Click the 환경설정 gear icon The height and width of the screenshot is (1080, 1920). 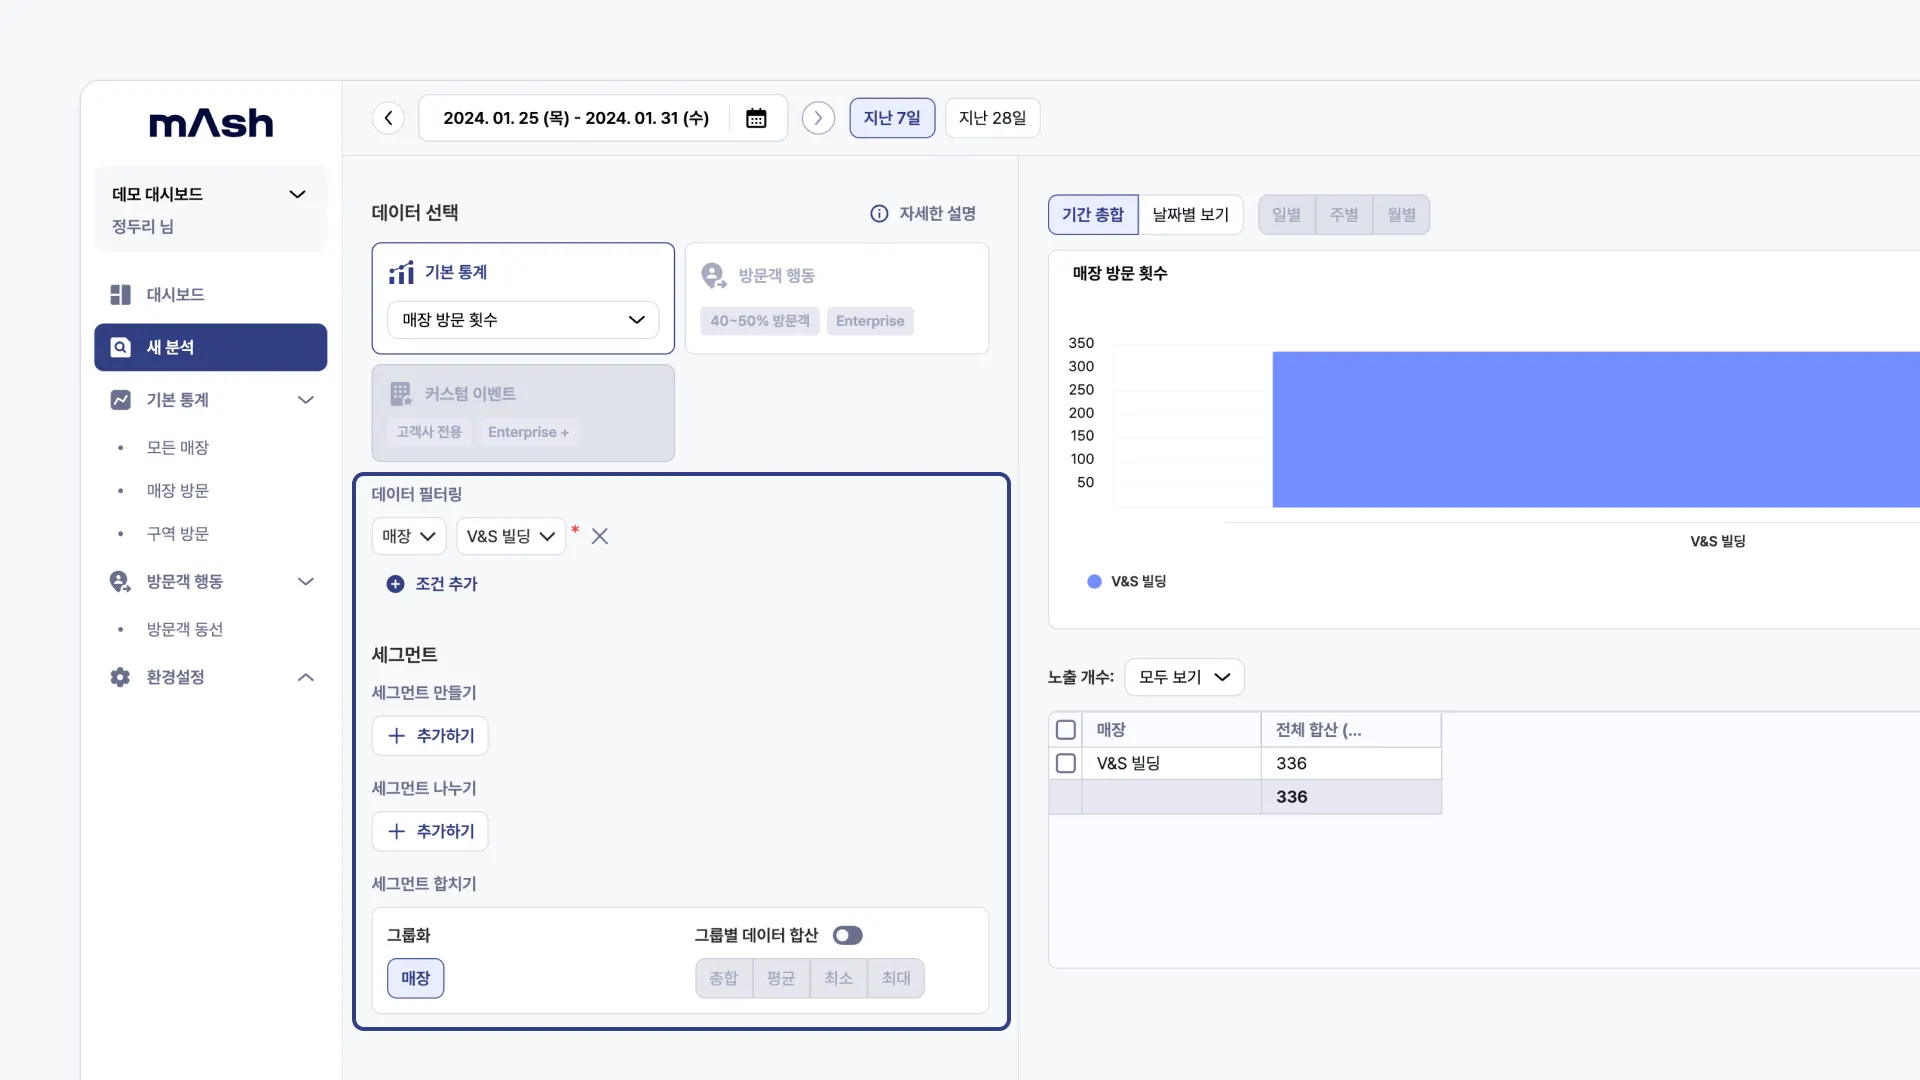(x=120, y=677)
